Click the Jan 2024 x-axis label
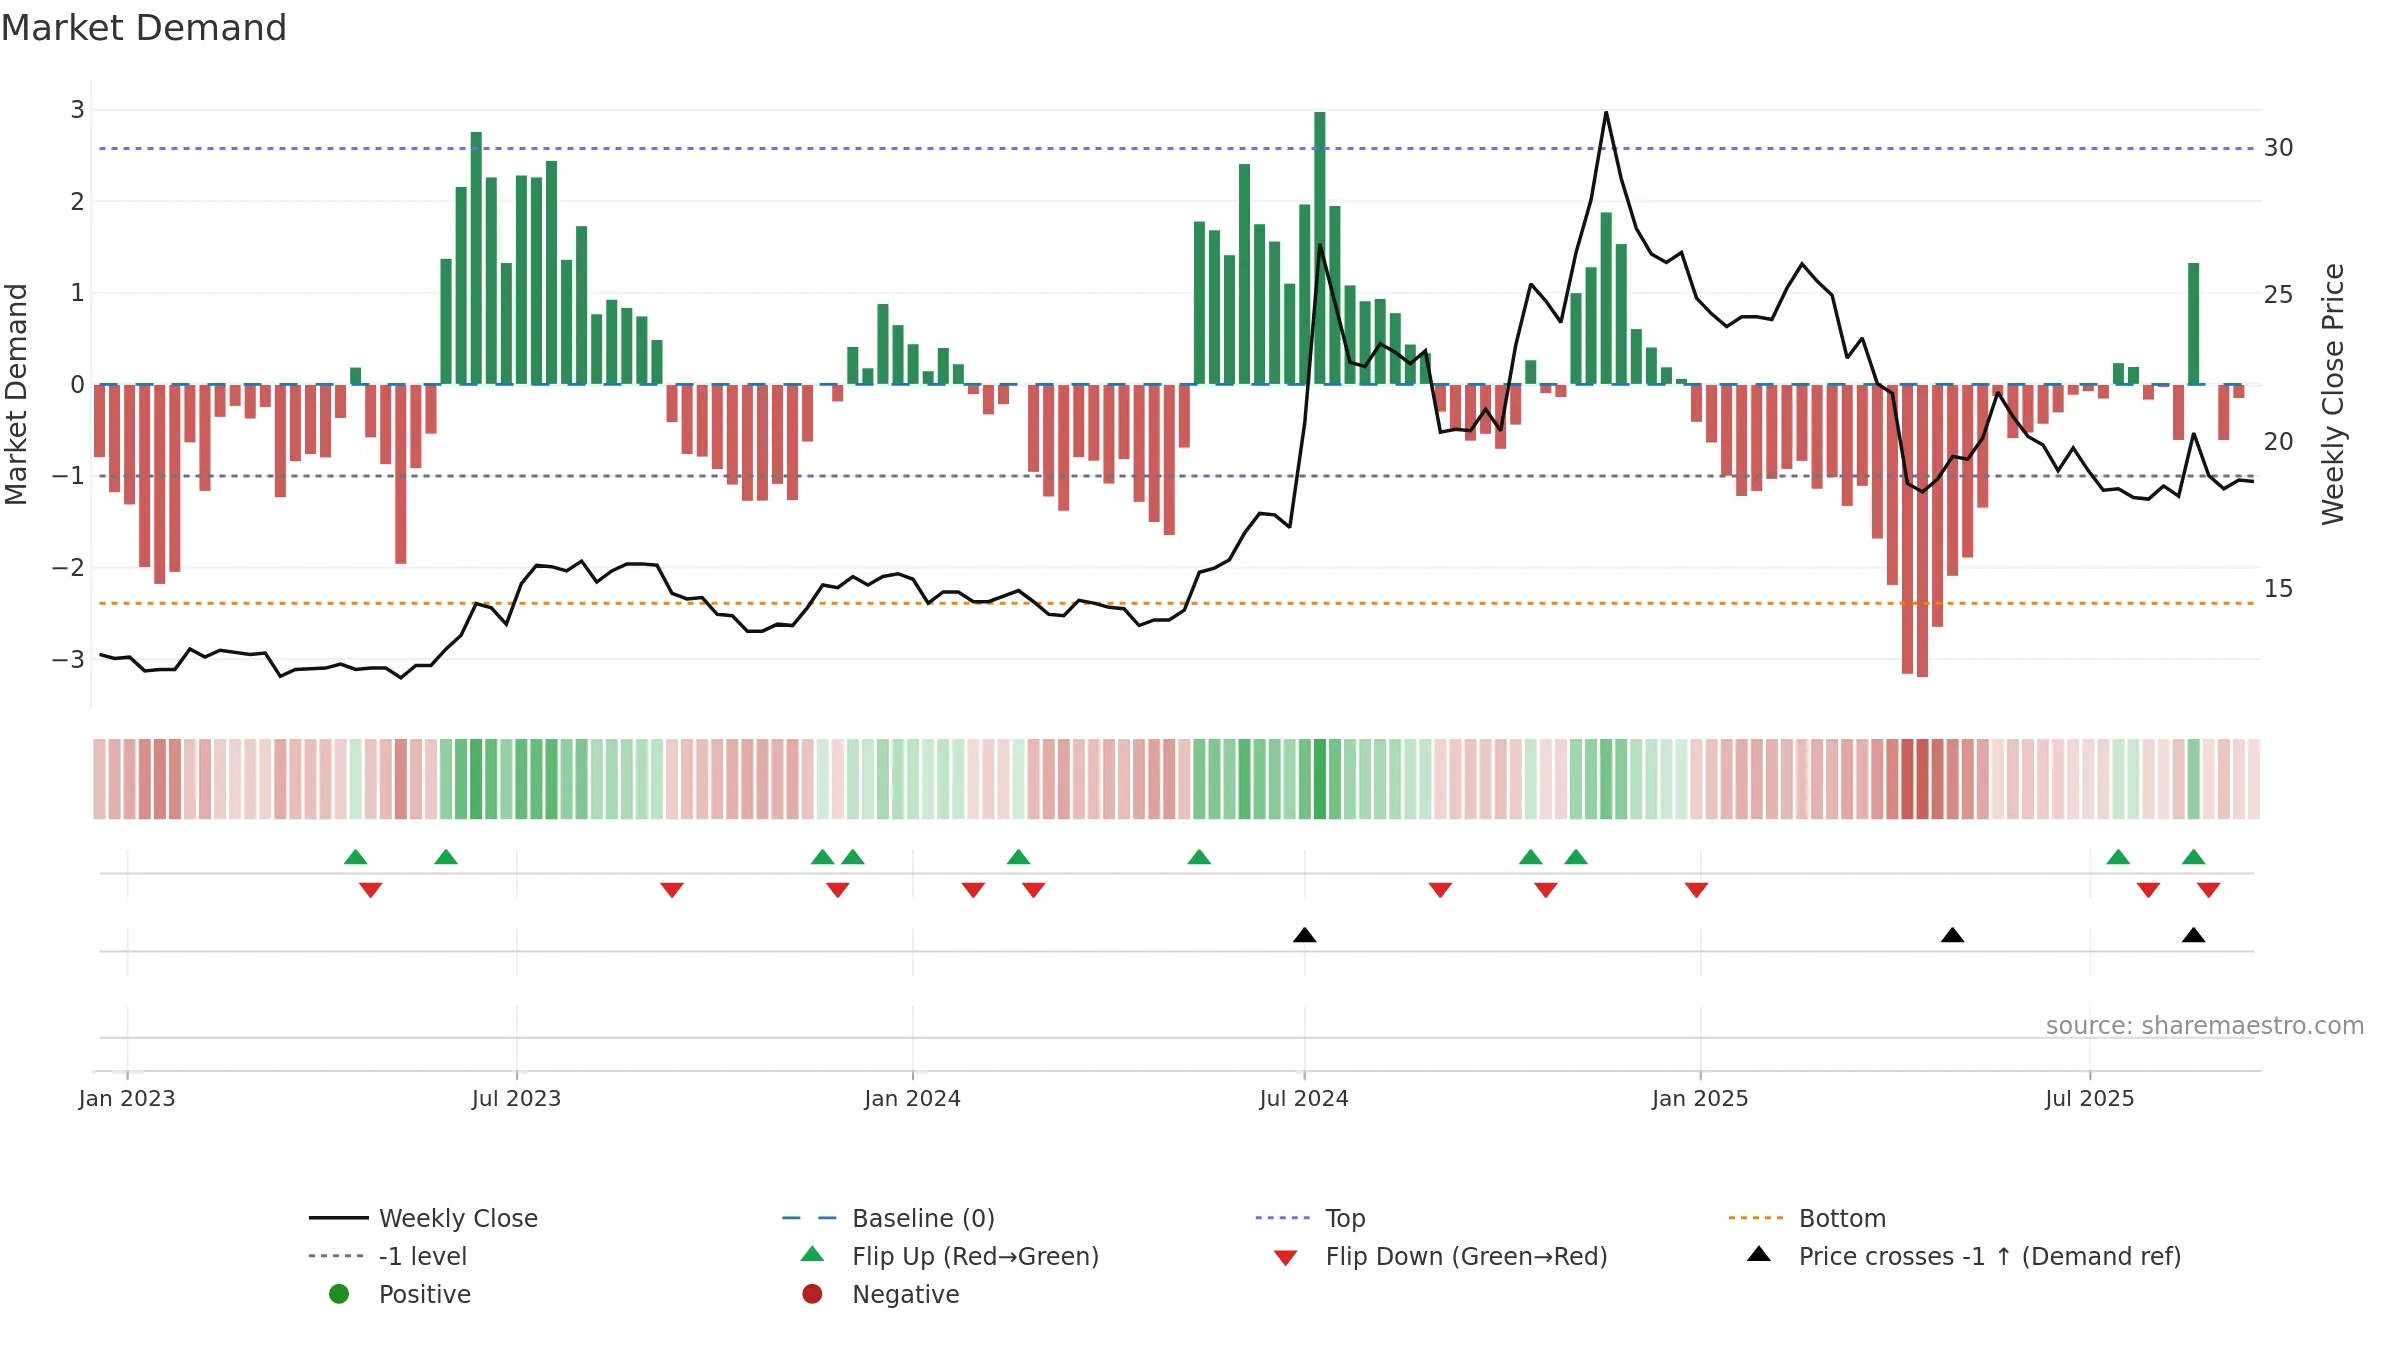 [x=912, y=1099]
